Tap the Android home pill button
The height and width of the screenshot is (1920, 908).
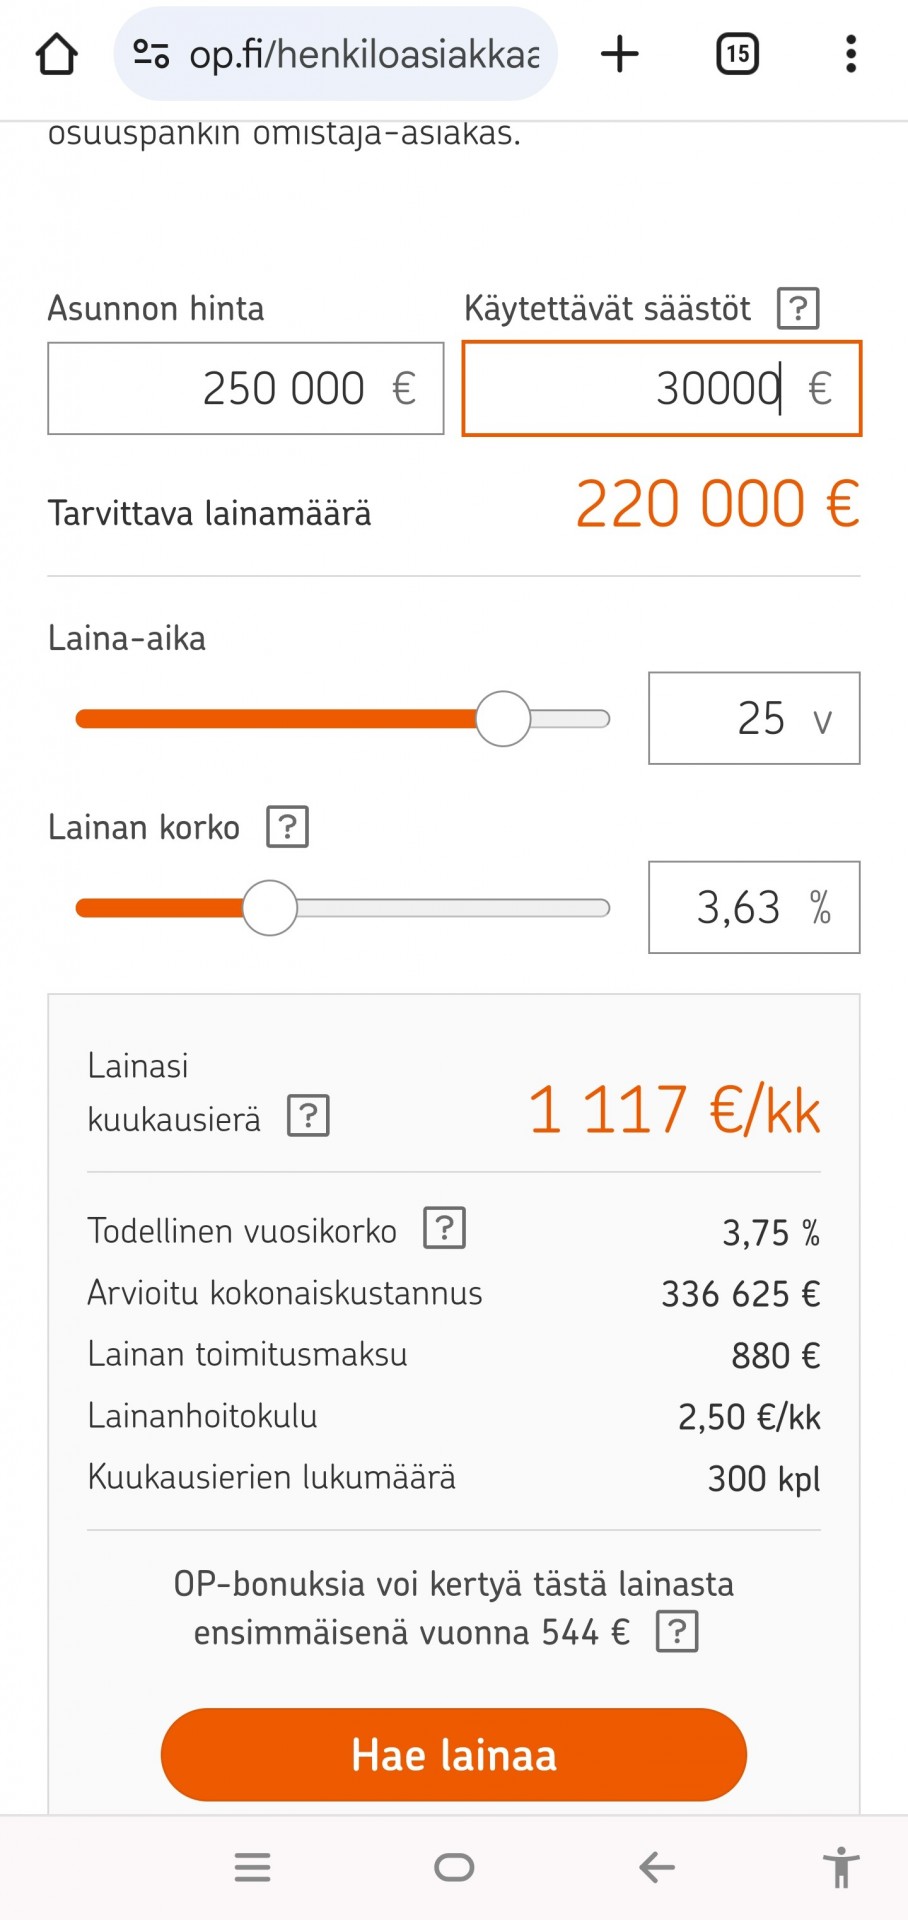(454, 1867)
